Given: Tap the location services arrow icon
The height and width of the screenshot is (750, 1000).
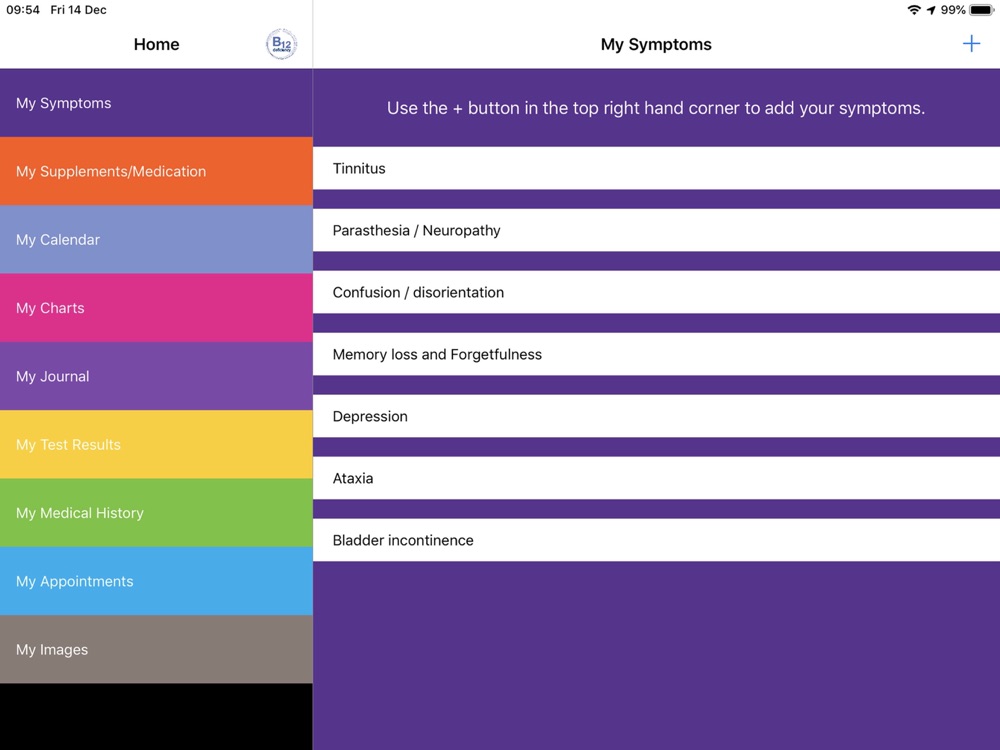Looking at the screenshot, I should point(931,10).
